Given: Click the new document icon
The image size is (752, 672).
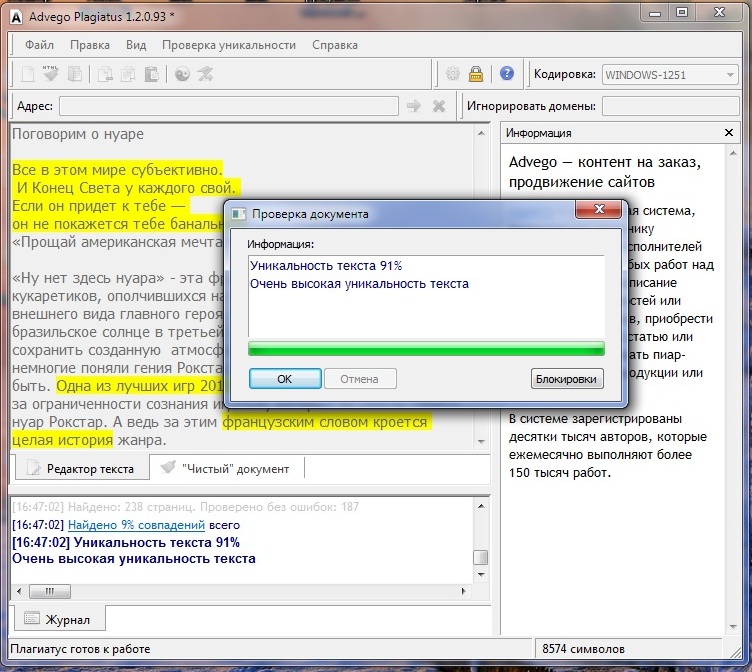Looking at the screenshot, I should [x=28, y=74].
